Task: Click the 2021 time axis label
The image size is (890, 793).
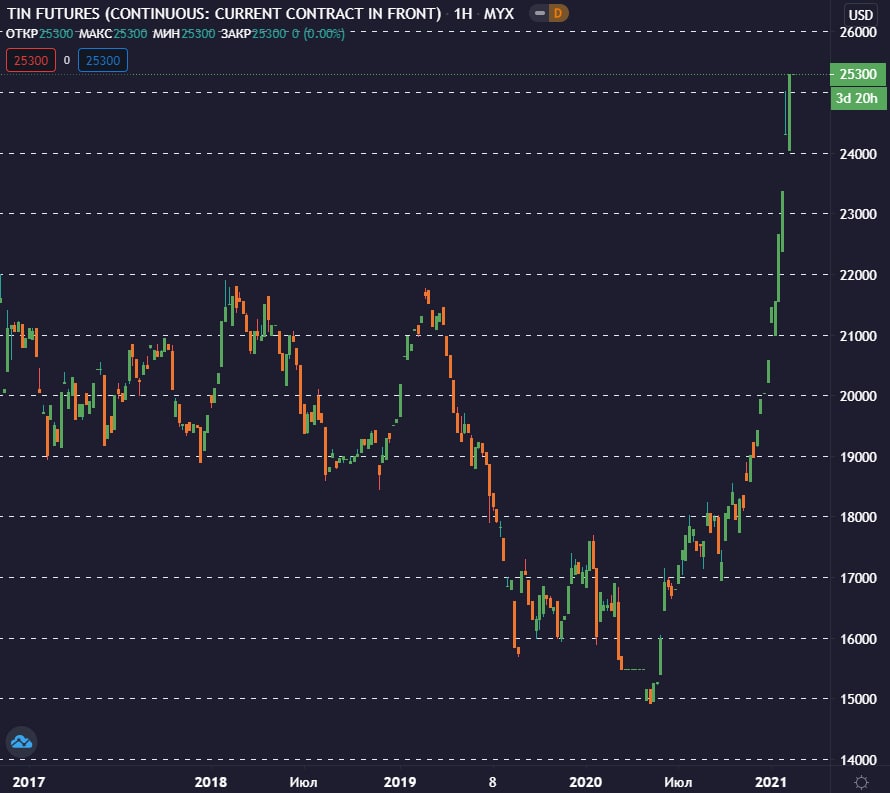Action: tap(771, 782)
